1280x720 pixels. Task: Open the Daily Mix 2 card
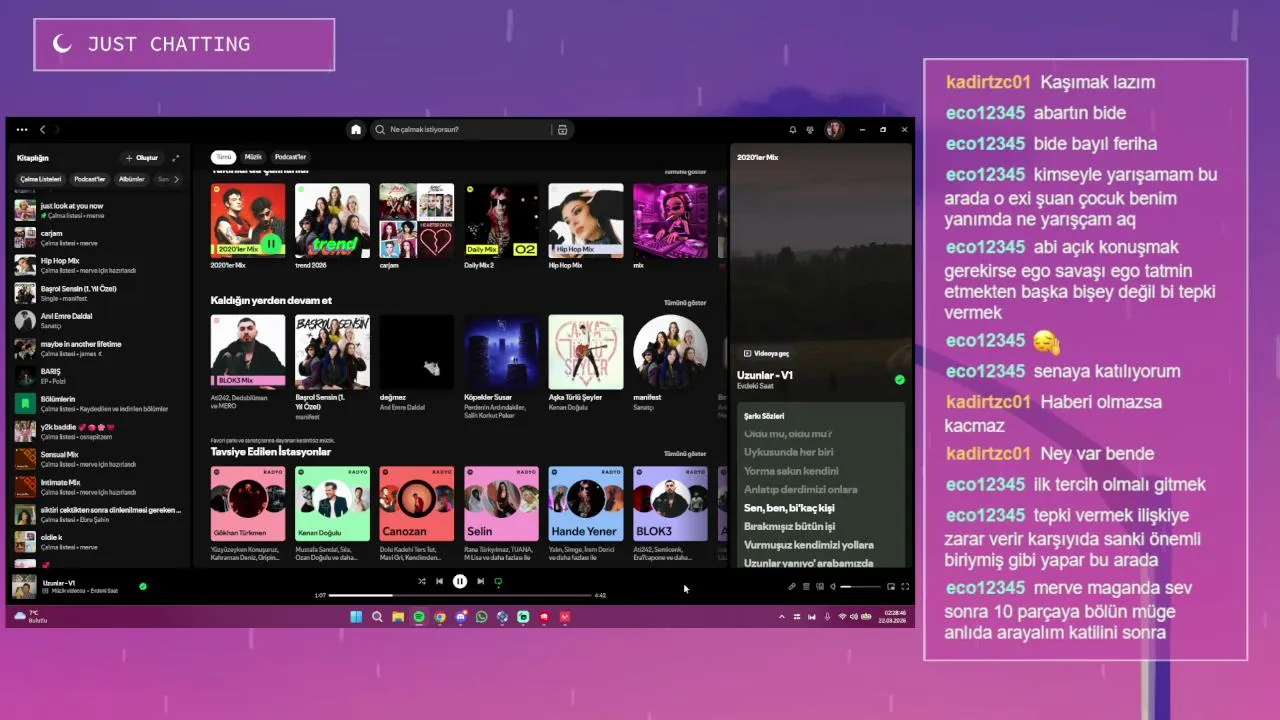point(501,227)
